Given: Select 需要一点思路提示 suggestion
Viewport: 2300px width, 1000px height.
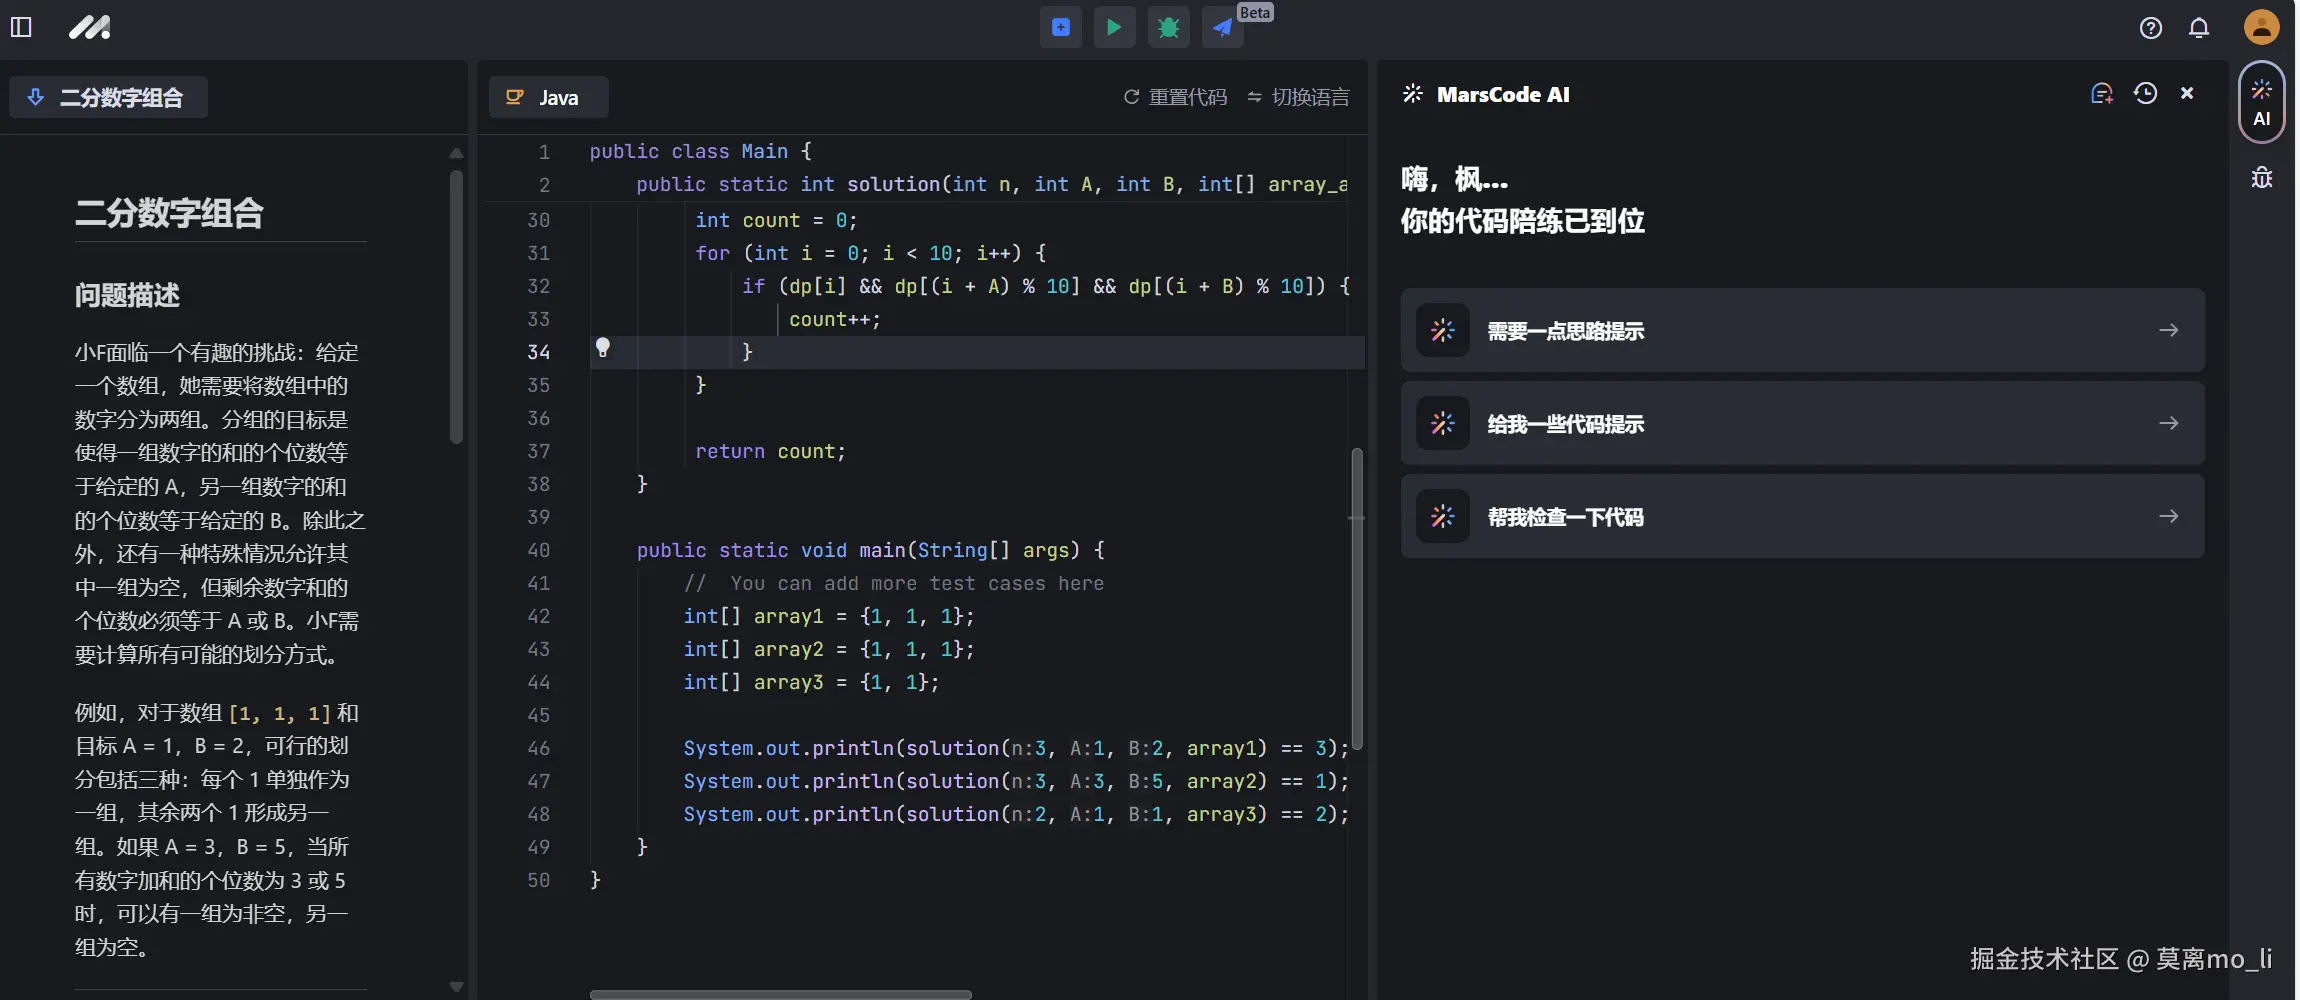Looking at the screenshot, I should click(1802, 330).
